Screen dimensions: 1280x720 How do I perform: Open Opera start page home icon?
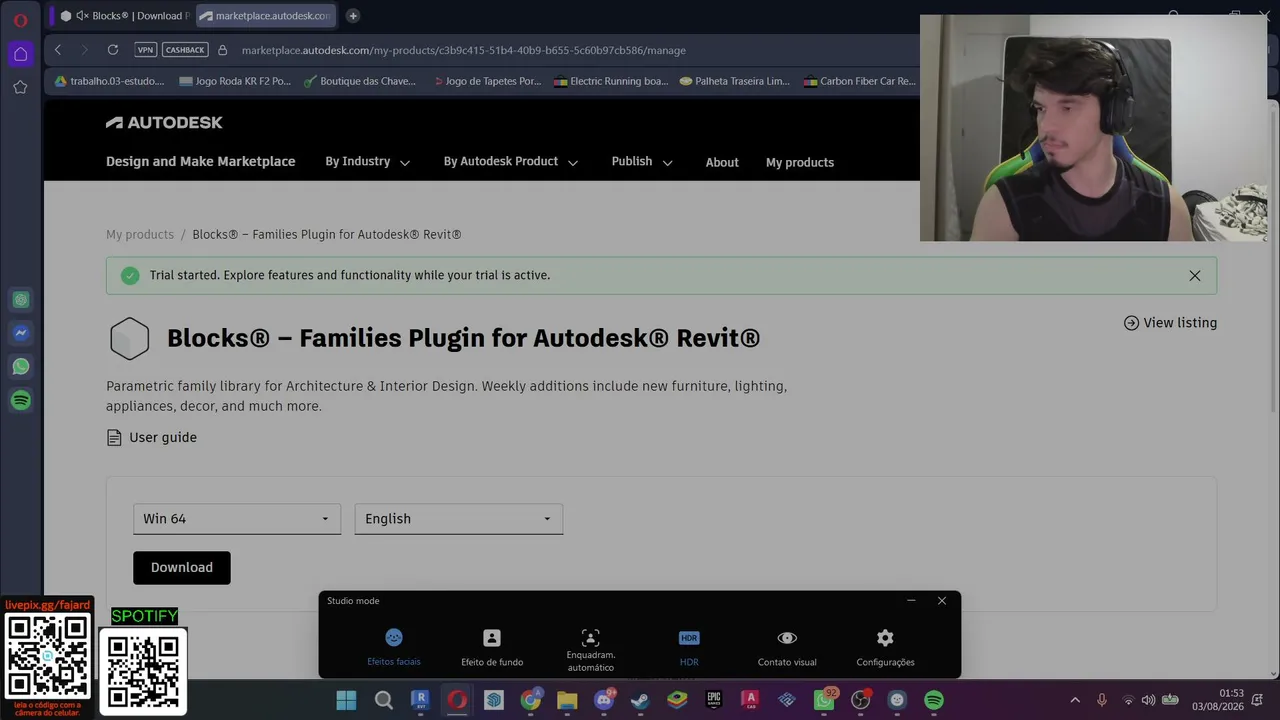point(20,54)
